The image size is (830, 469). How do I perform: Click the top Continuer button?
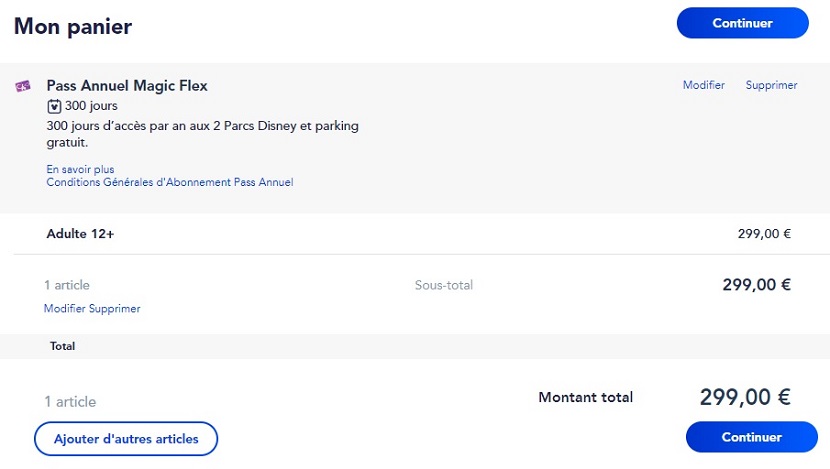pos(742,23)
